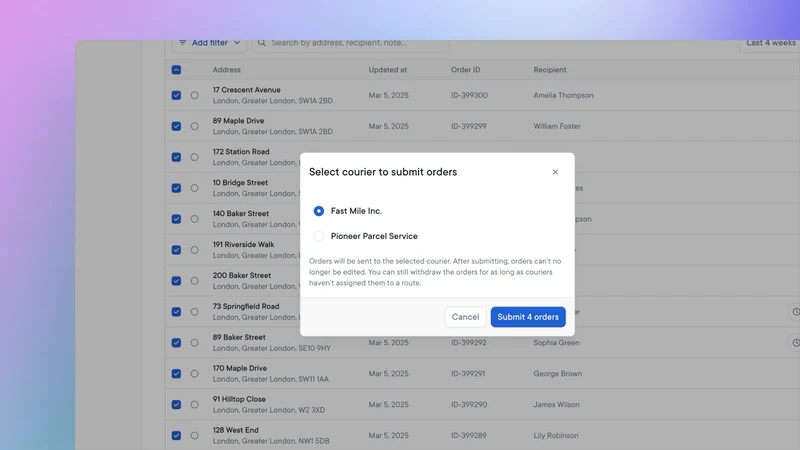Click order ID-399289
800x450 pixels.
click(469, 436)
